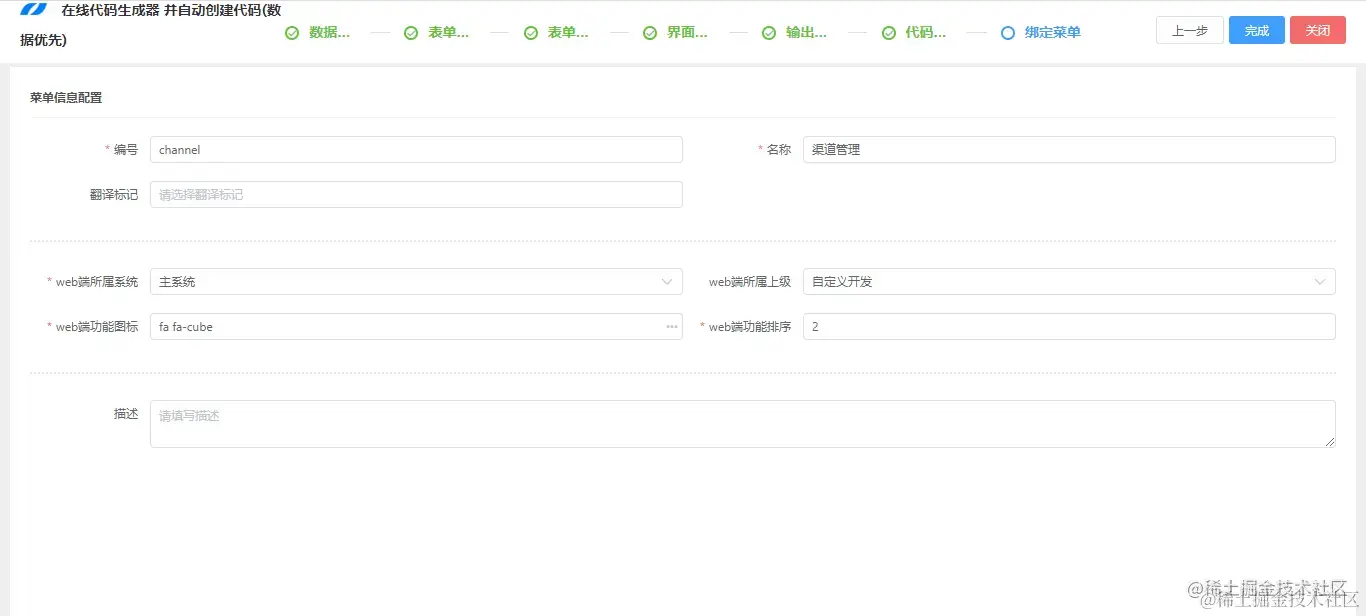Viewport: 1366px width, 616px height.
Task: Click the green check icon on 数据 step
Action: pyautogui.click(x=292, y=32)
